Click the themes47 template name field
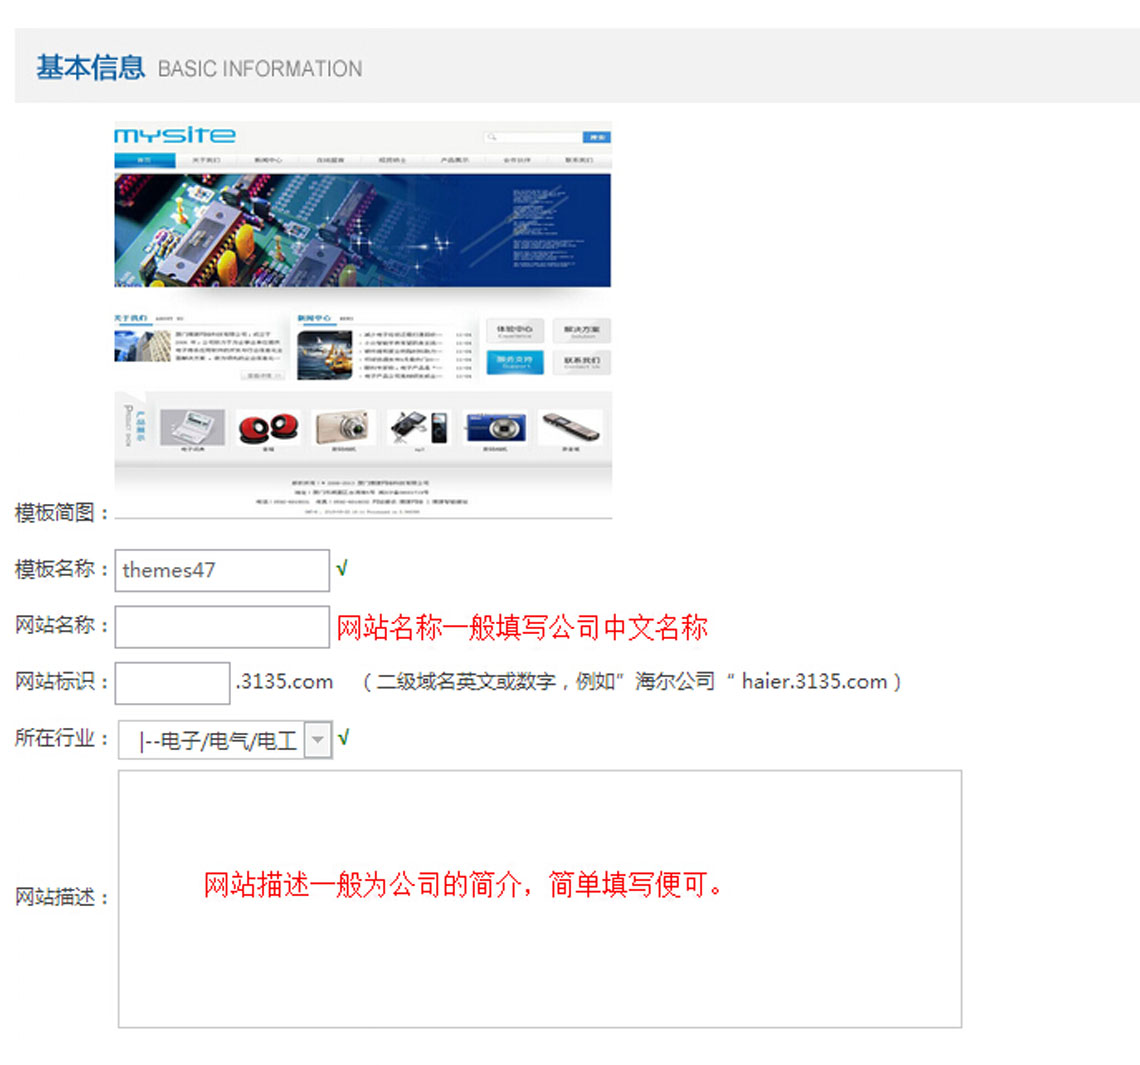The image size is (1140, 1065). click(x=221, y=570)
